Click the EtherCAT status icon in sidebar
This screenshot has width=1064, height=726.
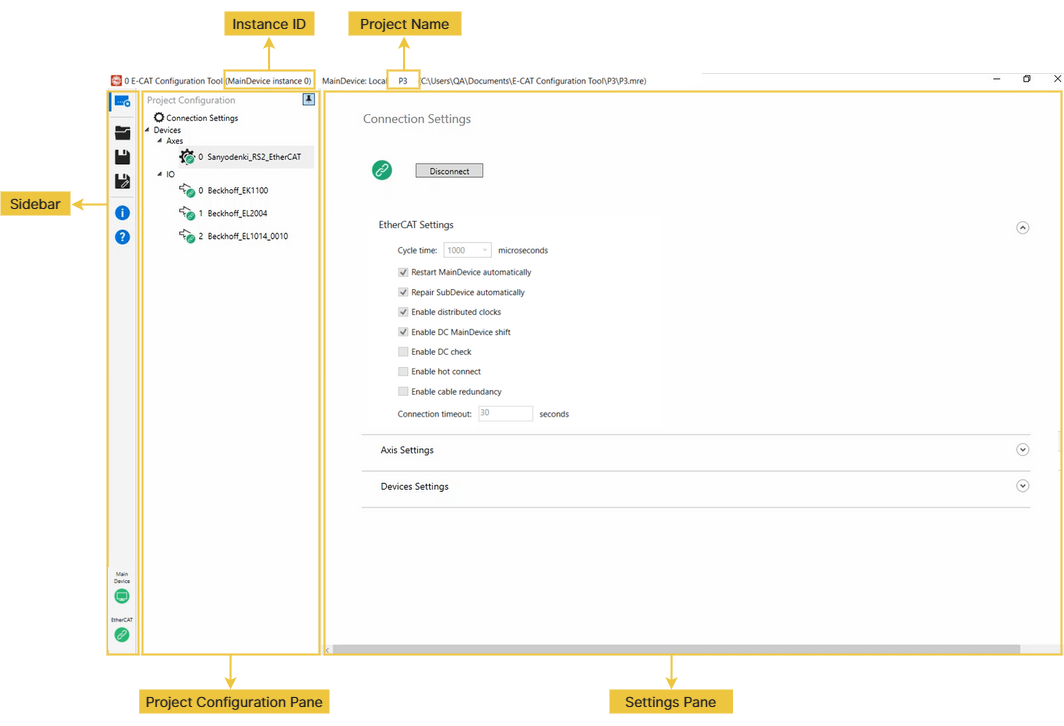(x=122, y=634)
